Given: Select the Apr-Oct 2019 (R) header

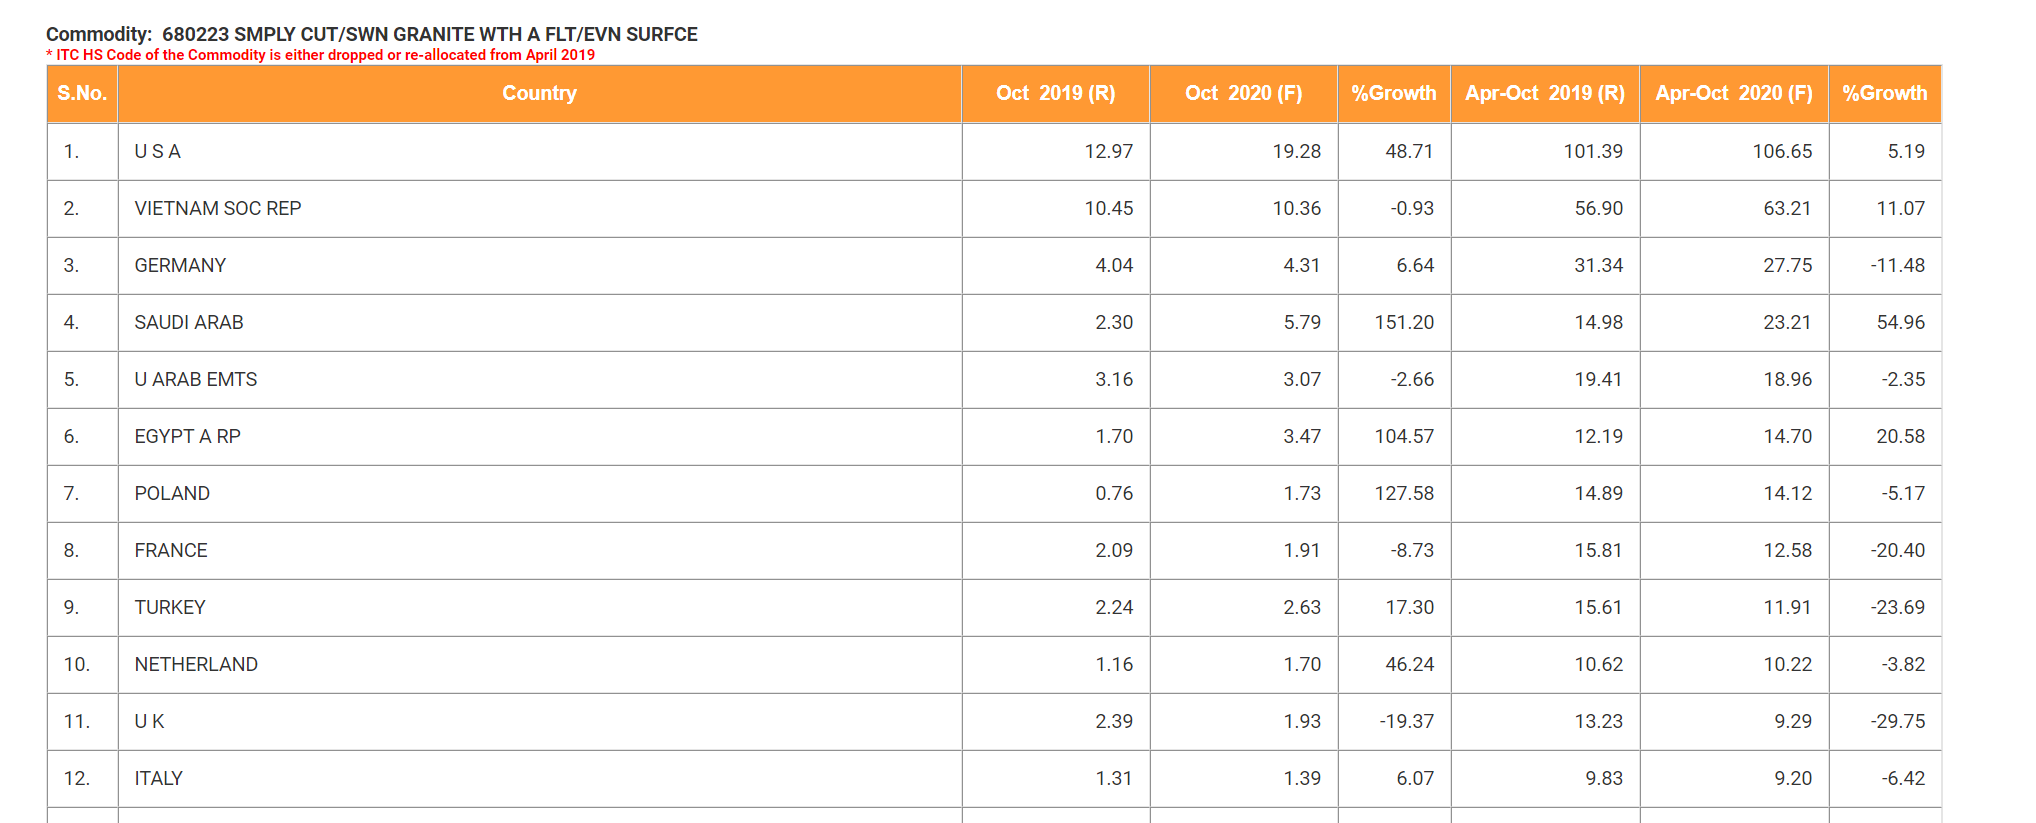Looking at the screenshot, I should click(x=1544, y=94).
